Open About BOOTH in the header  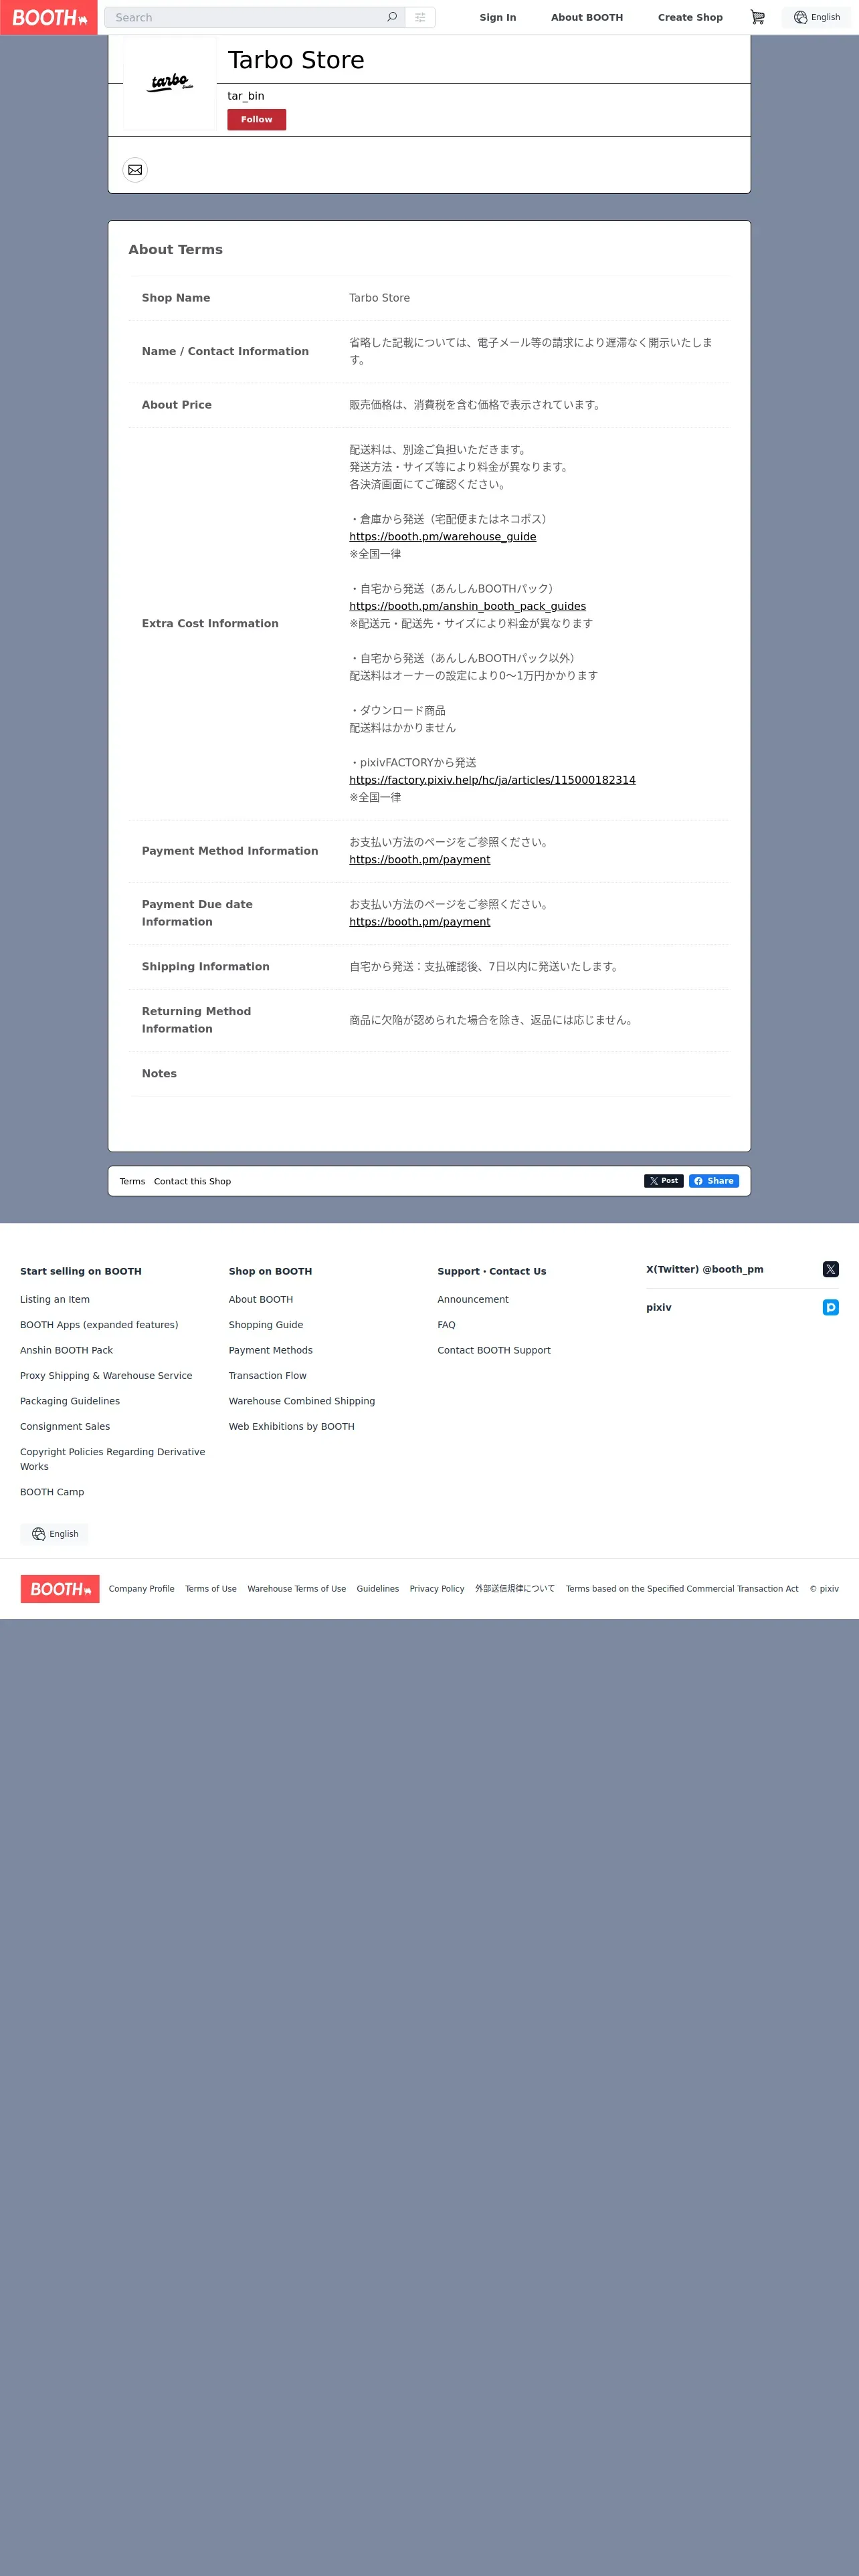pyautogui.click(x=587, y=17)
